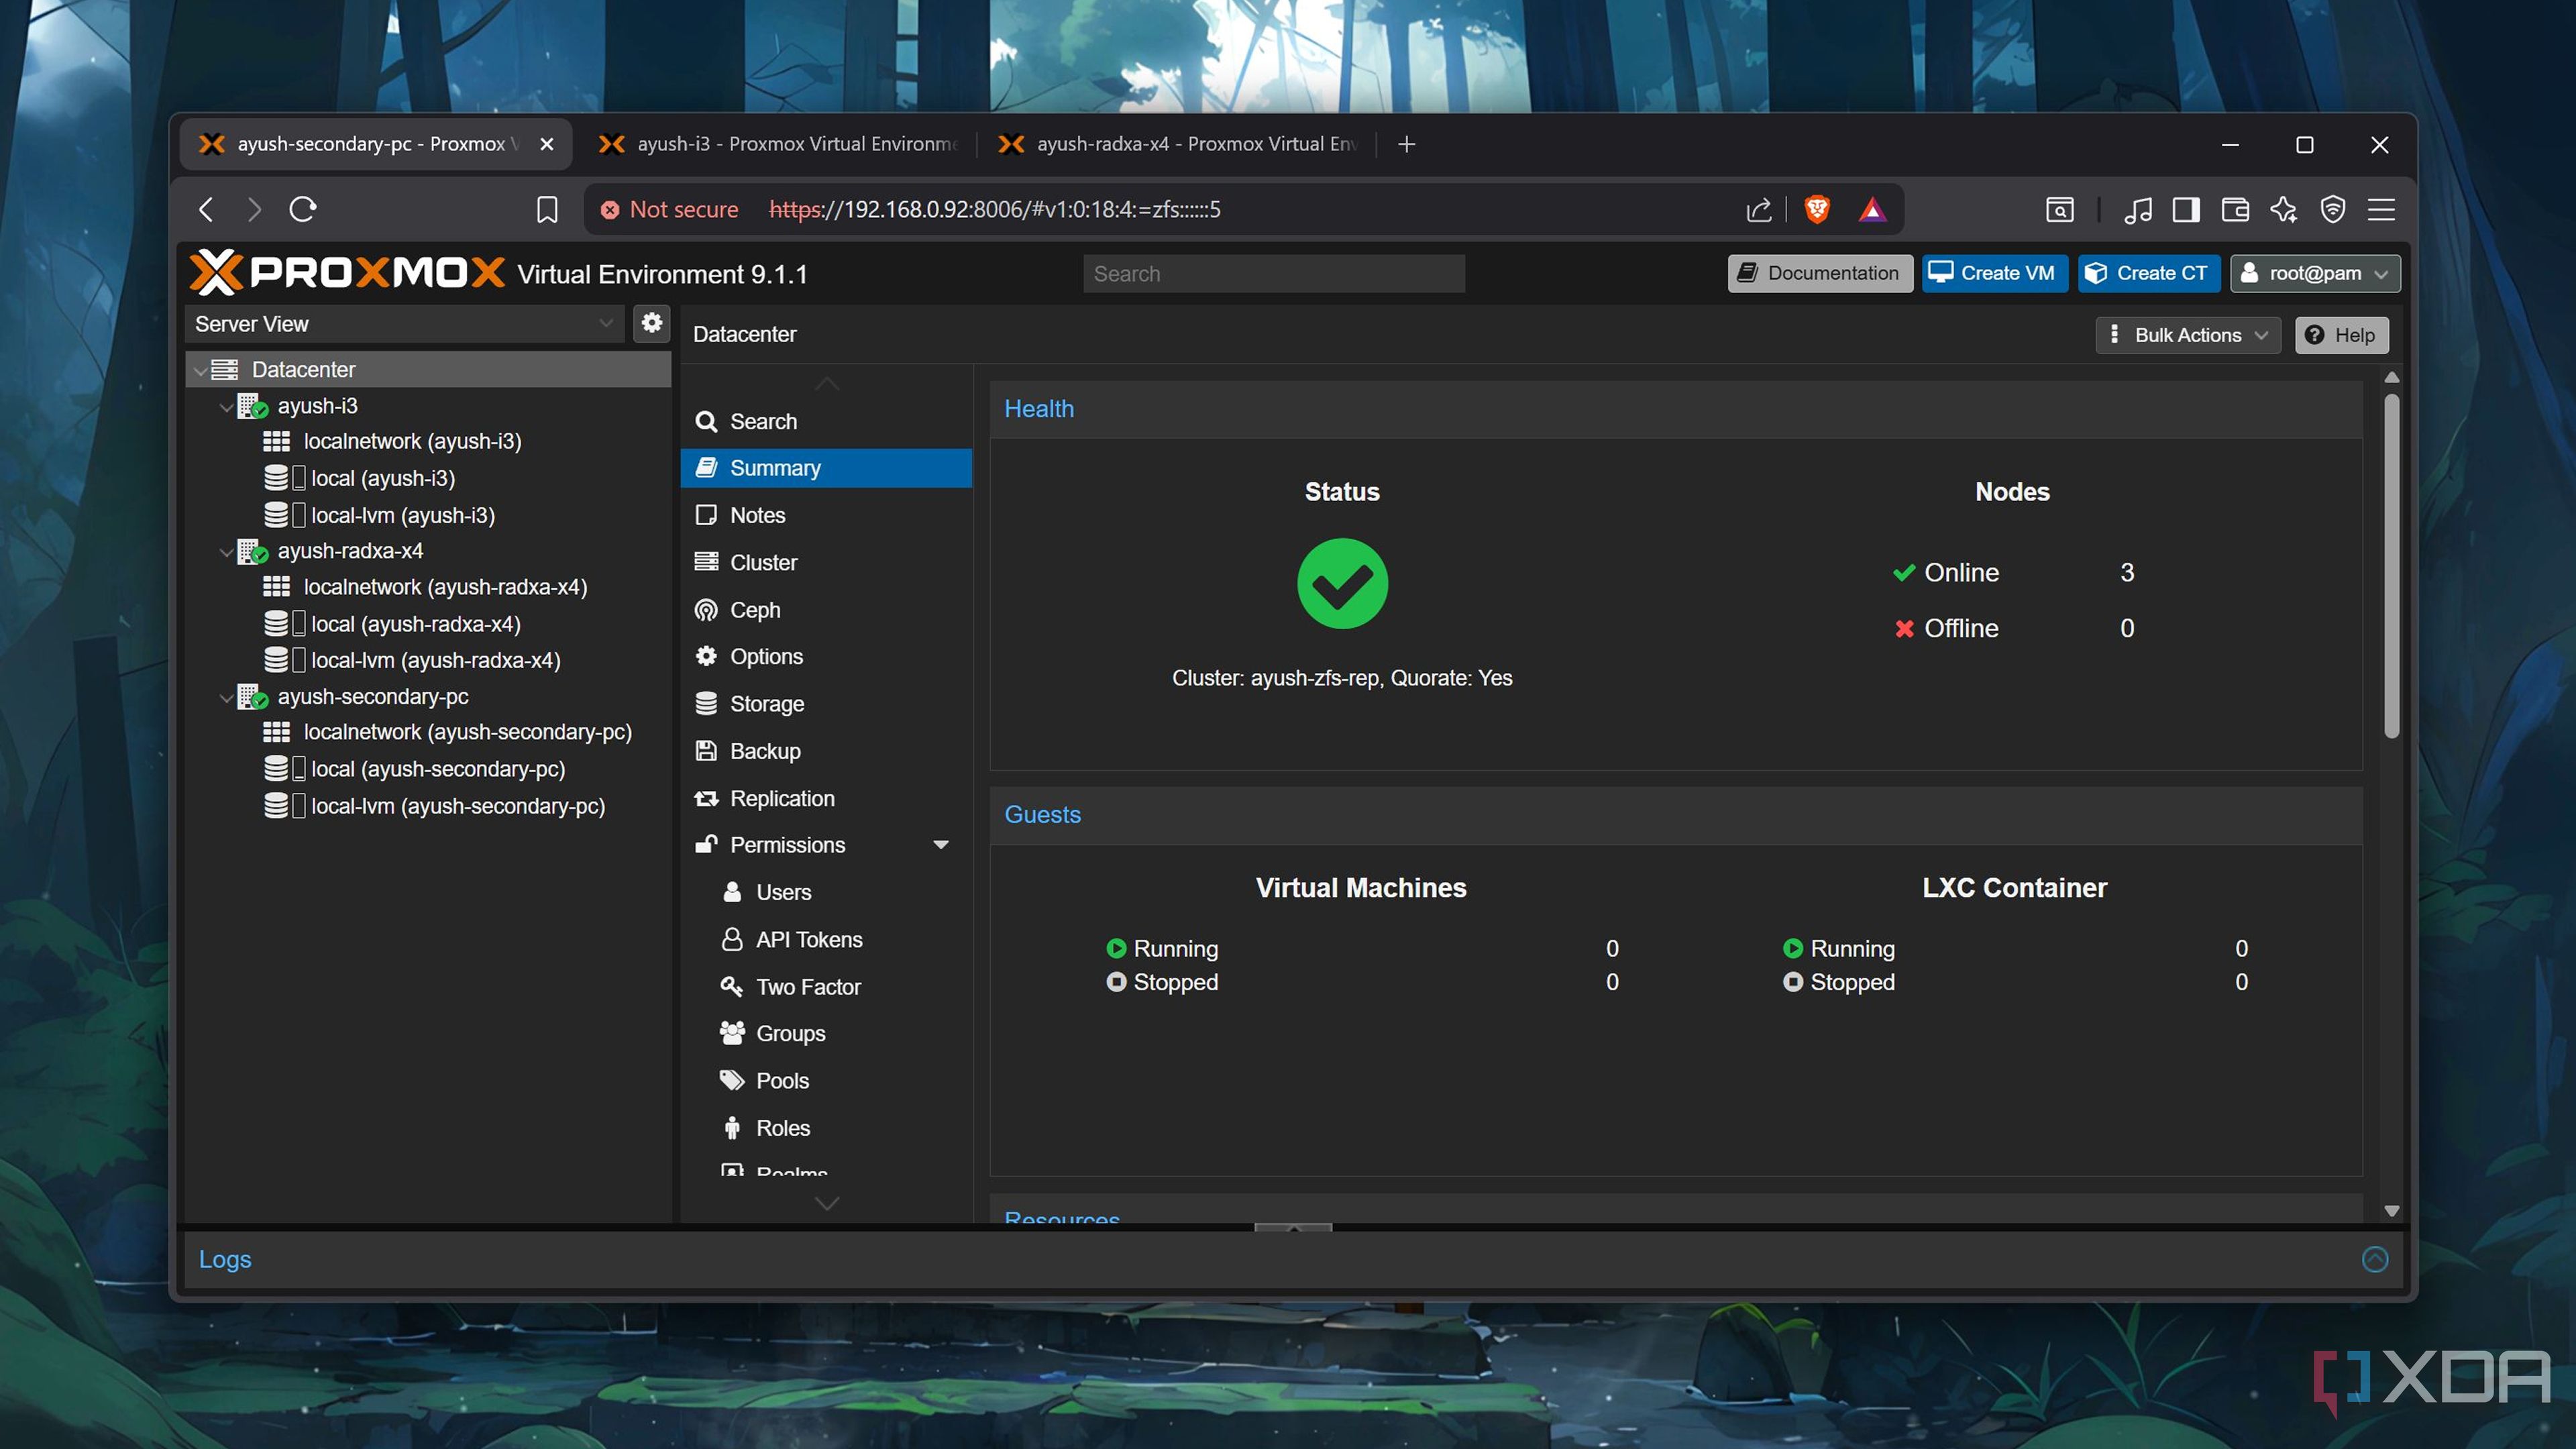Expand the Logs panel with the circle arrow
Viewport: 2576px width, 1449px height.
click(2374, 1259)
